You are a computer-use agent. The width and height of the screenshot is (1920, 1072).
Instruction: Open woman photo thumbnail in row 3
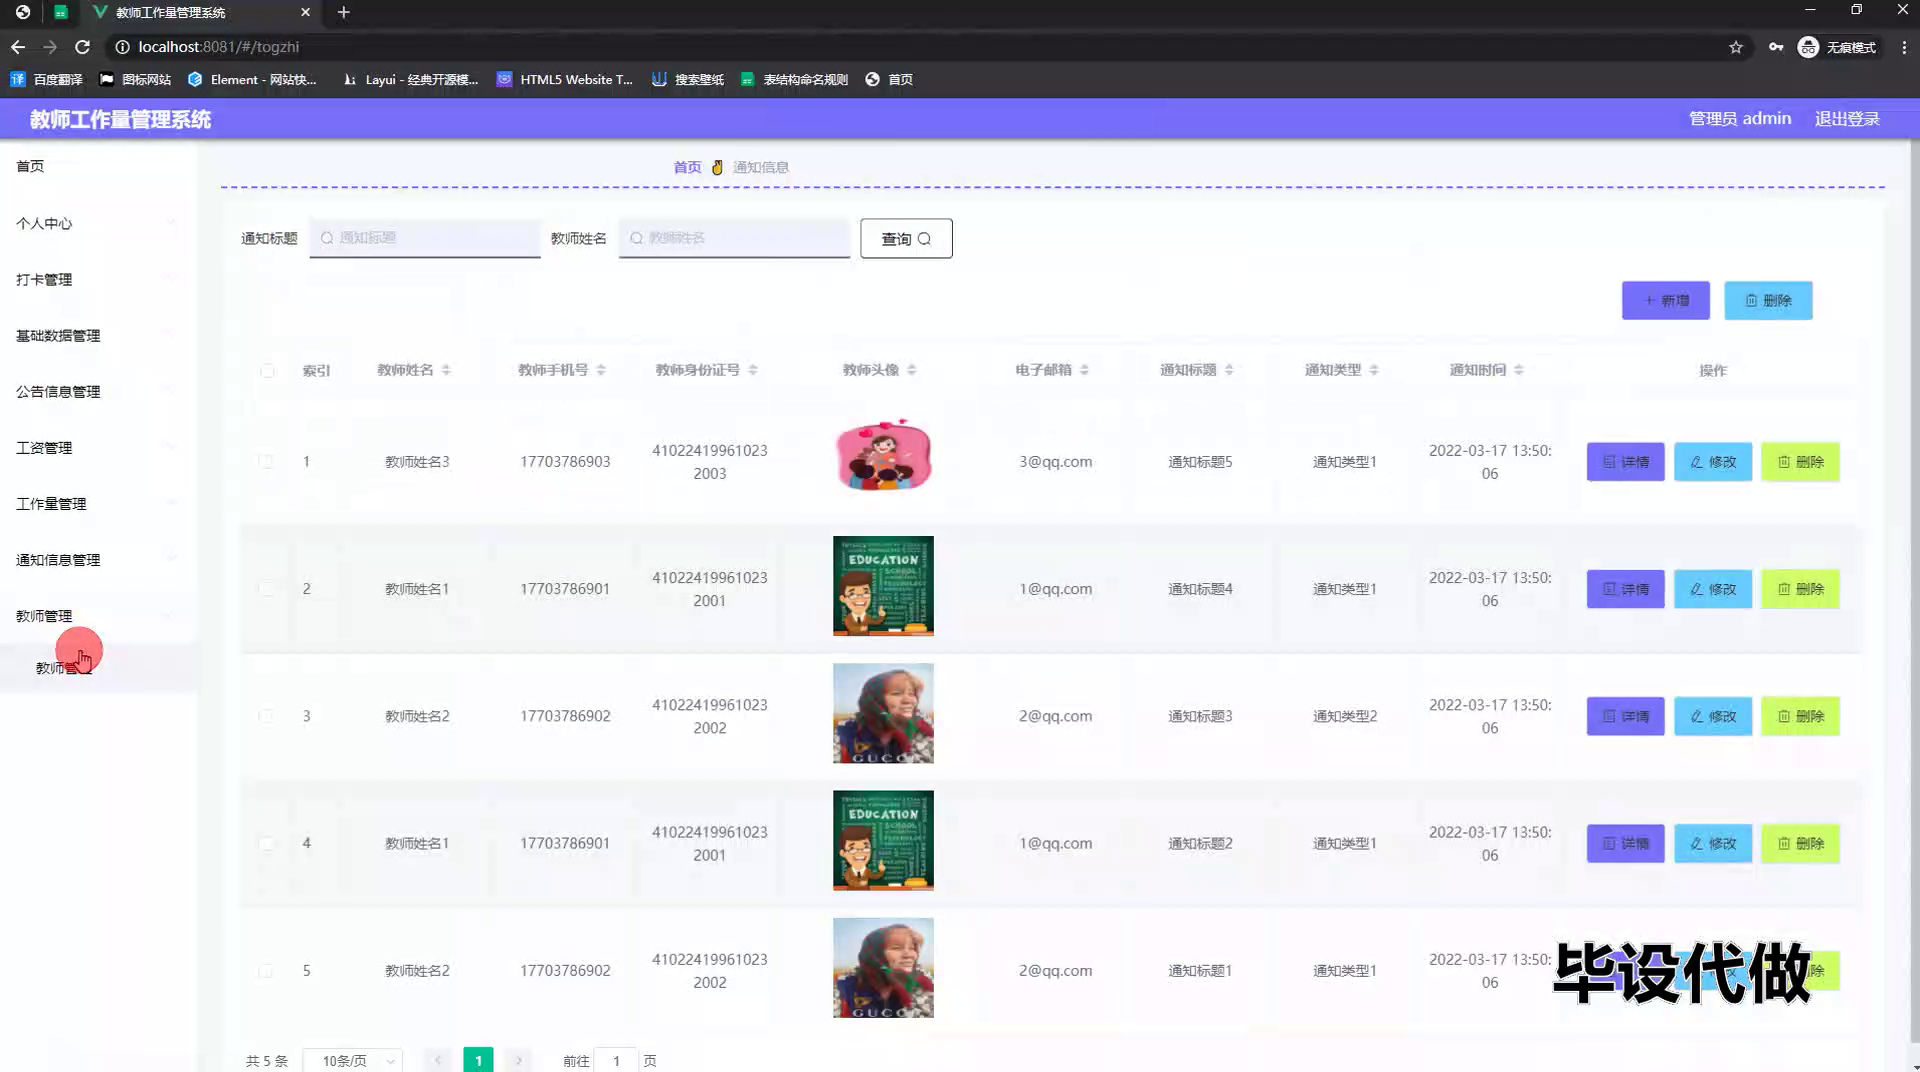click(883, 713)
